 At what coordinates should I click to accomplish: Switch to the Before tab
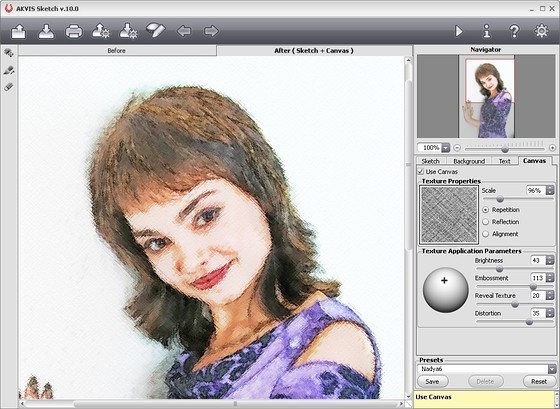(x=116, y=51)
